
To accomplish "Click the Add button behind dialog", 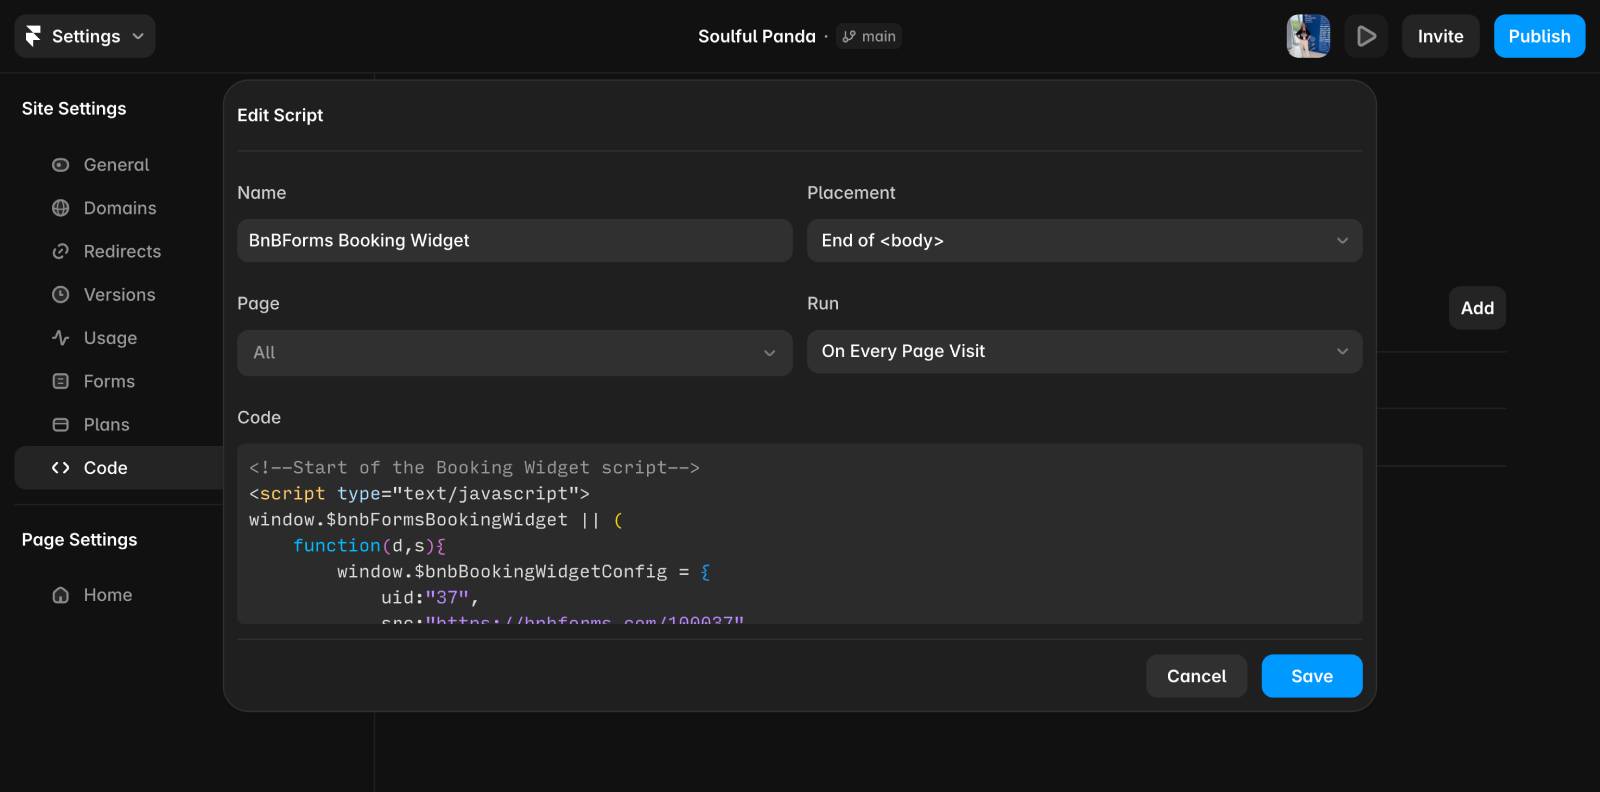I will [x=1477, y=308].
